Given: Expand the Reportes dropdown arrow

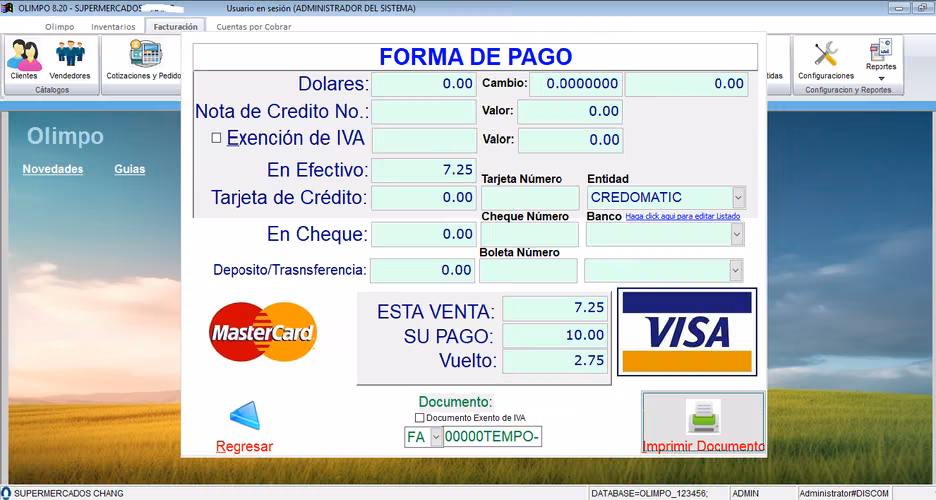Looking at the screenshot, I should click(881, 78).
